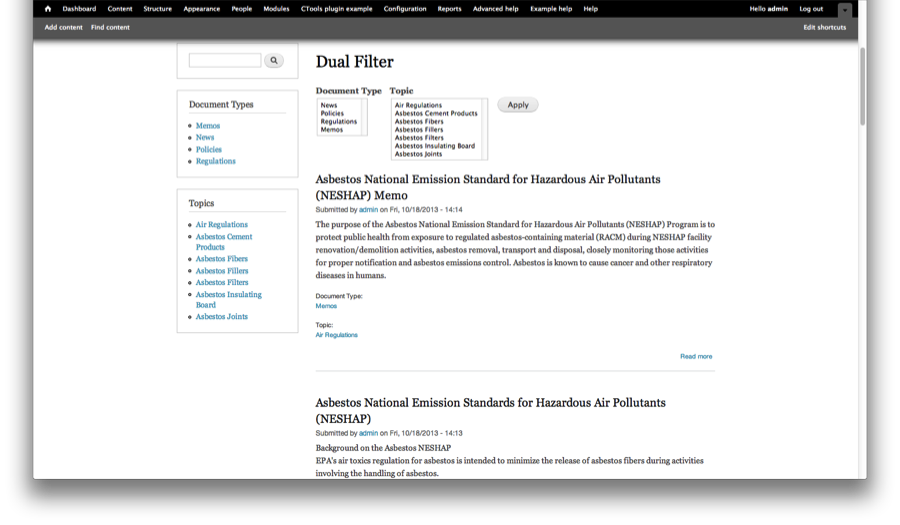Click Memos link under Document Type field

pos(326,306)
